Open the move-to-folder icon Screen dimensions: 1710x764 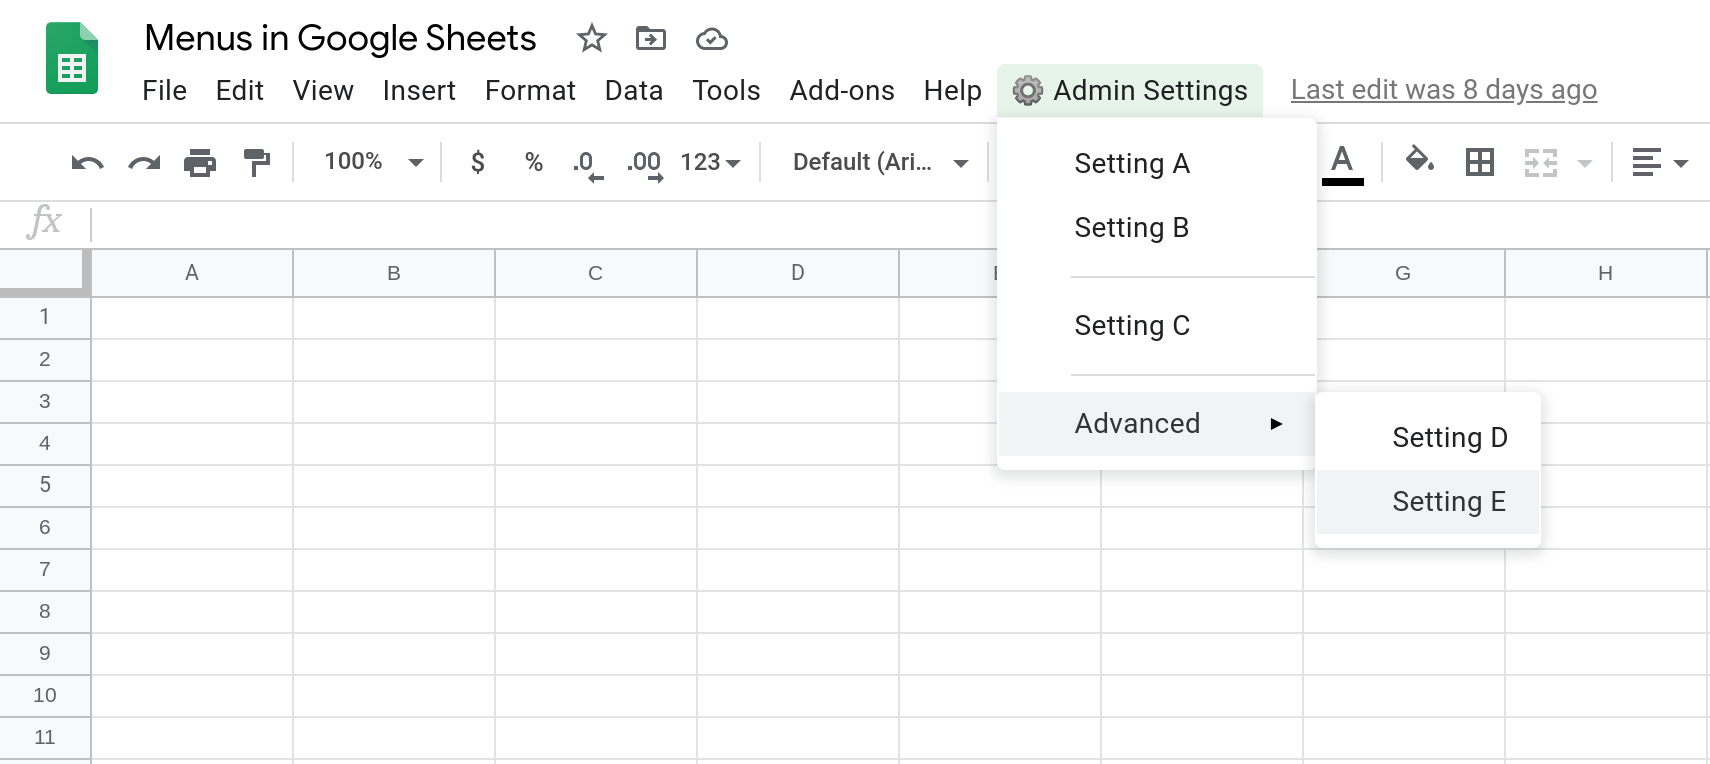coord(651,39)
